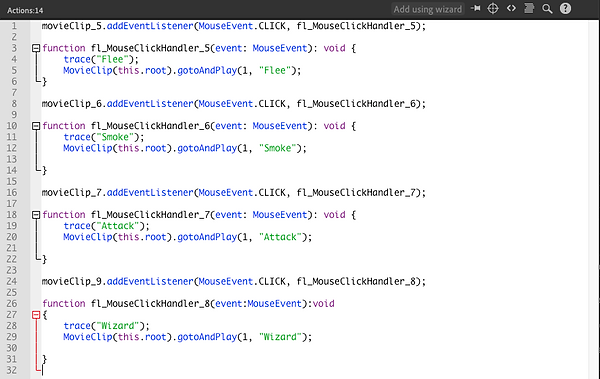This screenshot has width=600, height=379.
Task: Place cursor in trace("Flee") line
Action: (101, 59)
